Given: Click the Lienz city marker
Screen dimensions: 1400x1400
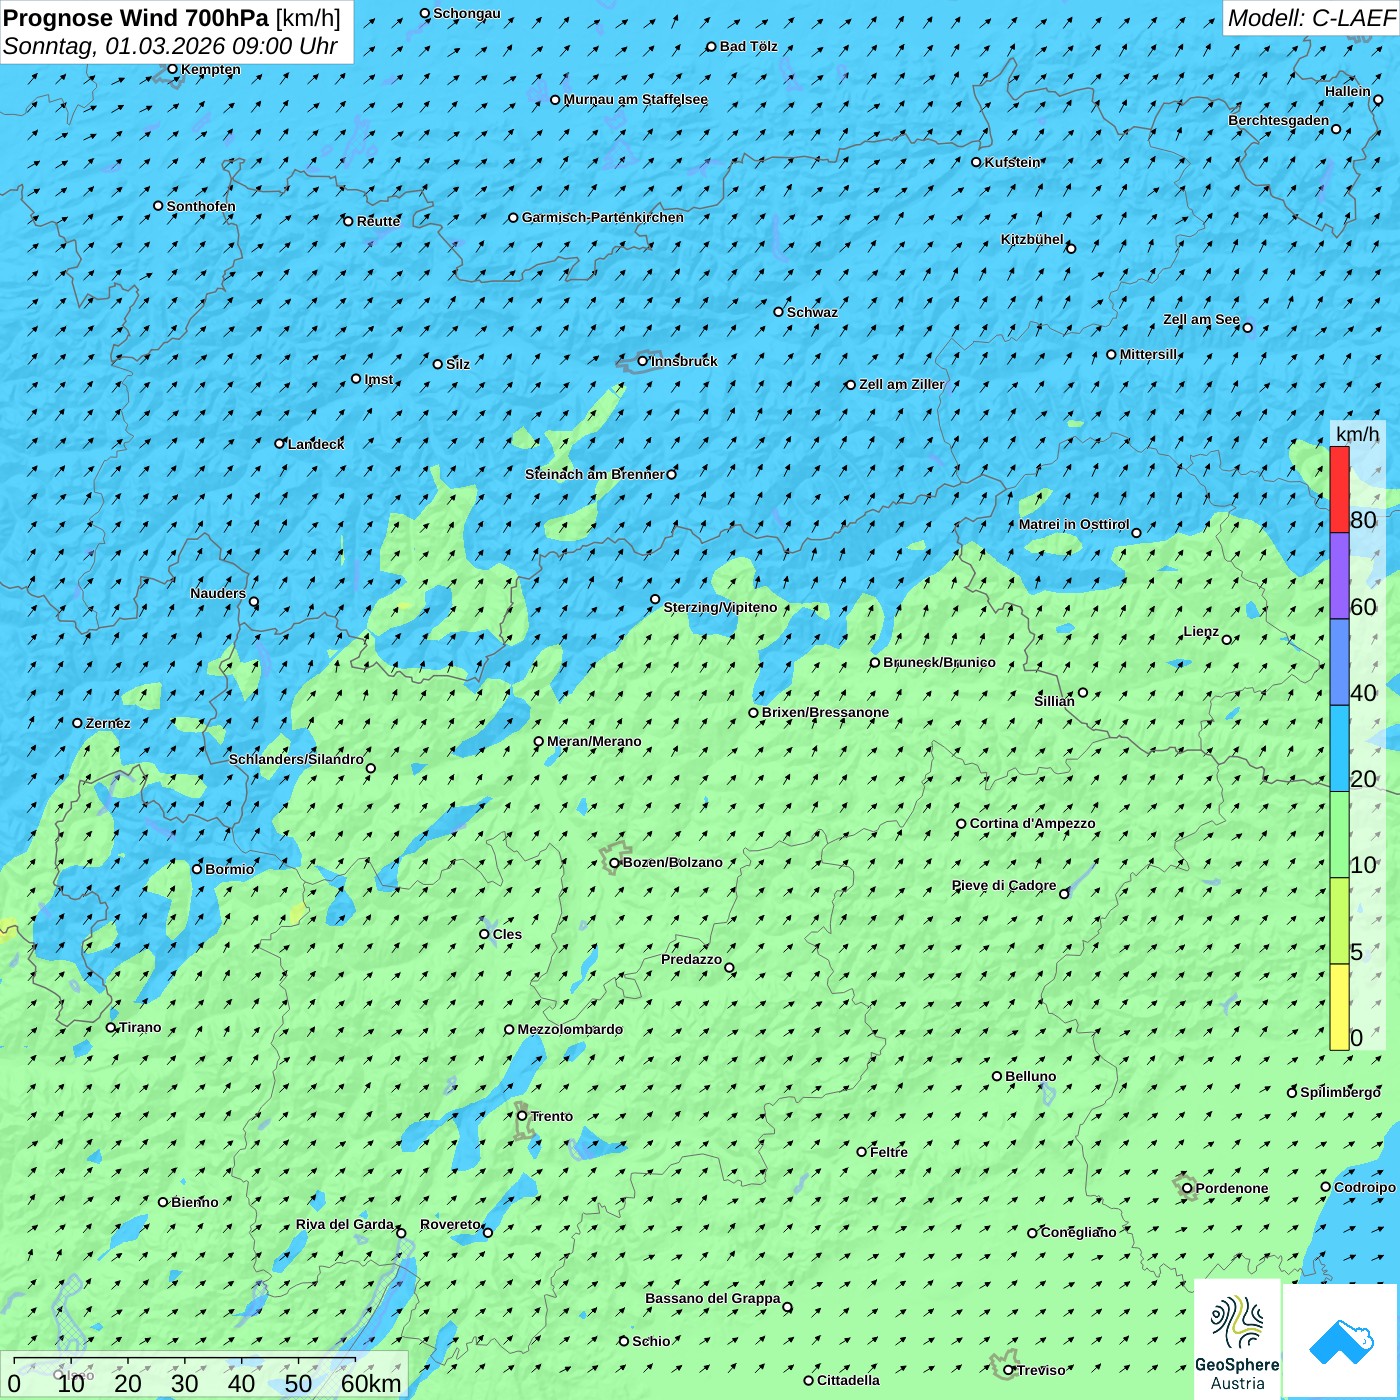Looking at the screenshot, I should pos(1227,639).
